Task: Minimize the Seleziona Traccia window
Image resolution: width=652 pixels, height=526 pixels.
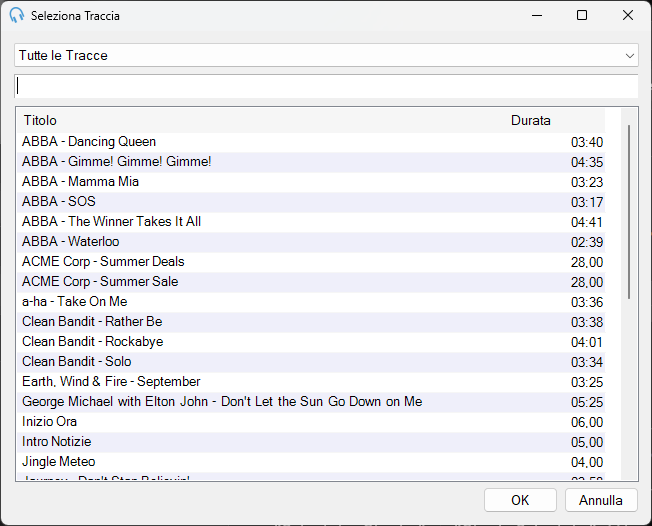Action: click(x=537, y=15)
